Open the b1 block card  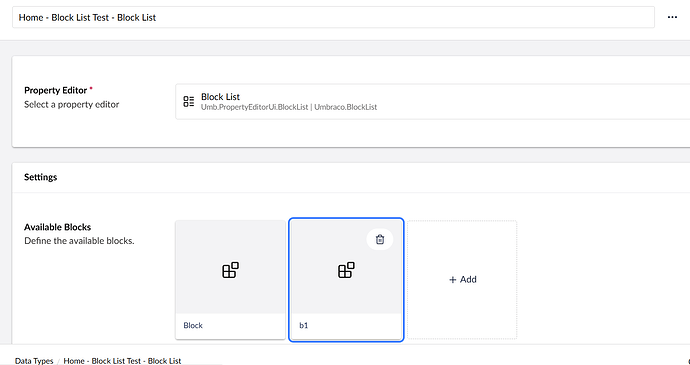[346, 280]
